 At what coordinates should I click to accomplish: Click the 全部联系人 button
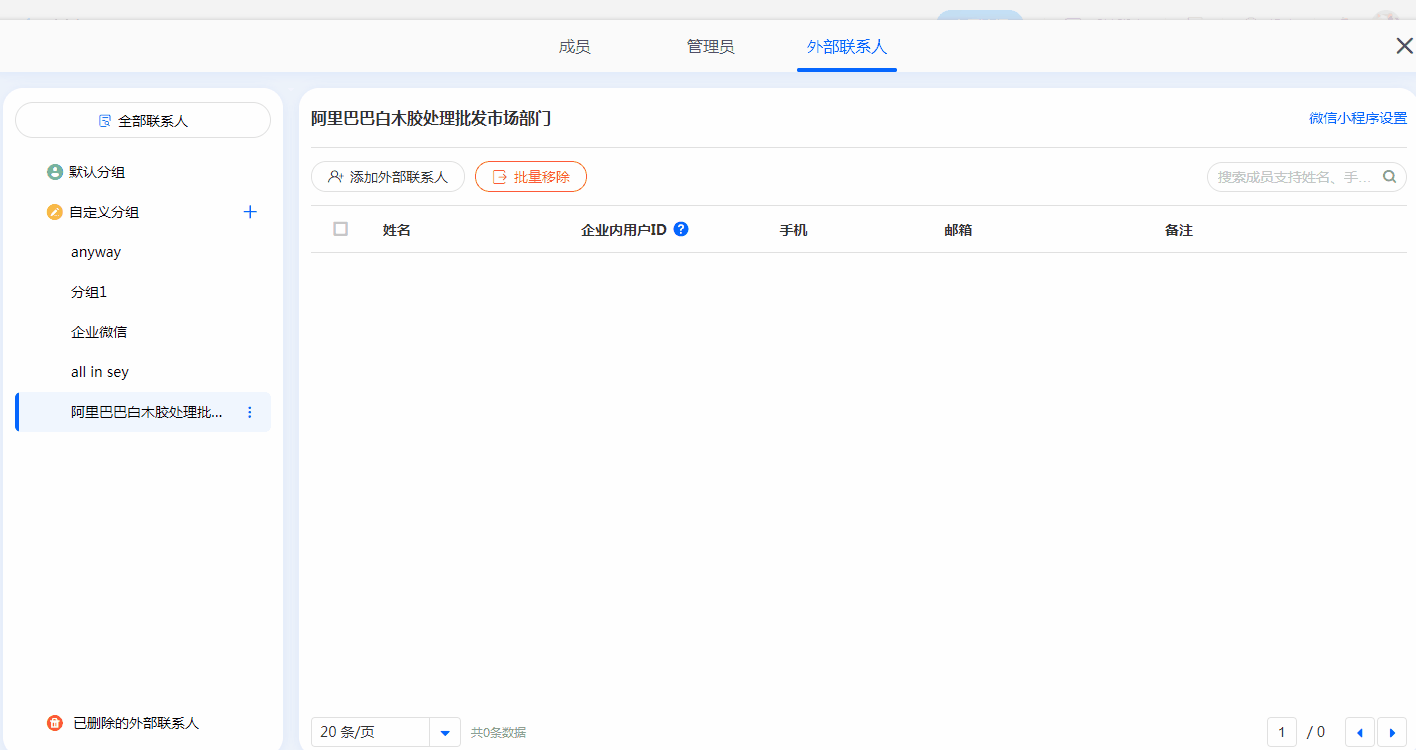coord(143,120)
